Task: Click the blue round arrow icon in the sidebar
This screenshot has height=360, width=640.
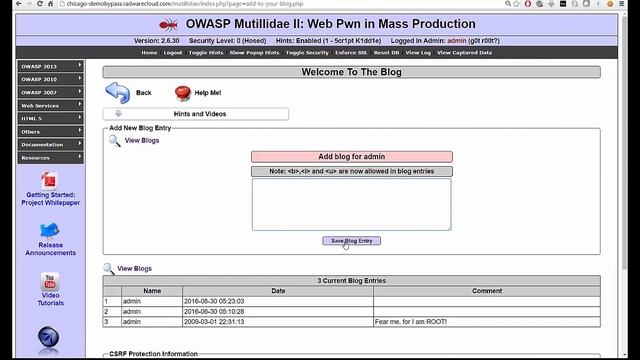Action: pos(49,338)
